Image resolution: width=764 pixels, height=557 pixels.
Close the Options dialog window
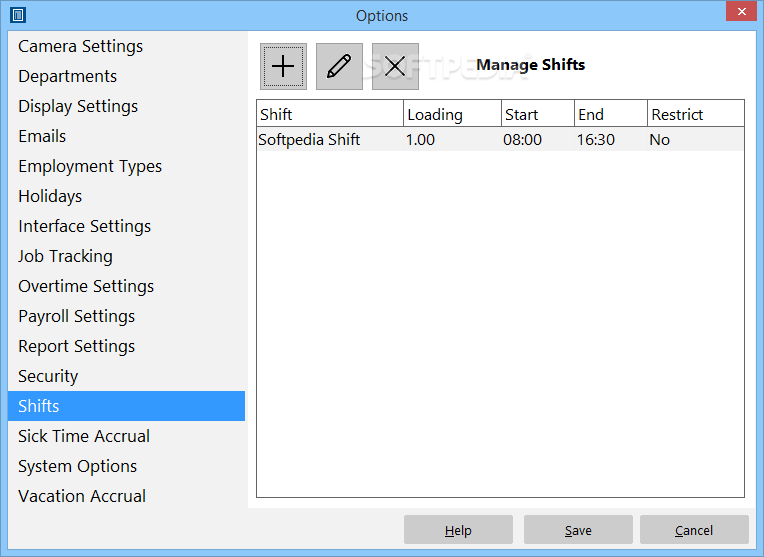point(741,11)
